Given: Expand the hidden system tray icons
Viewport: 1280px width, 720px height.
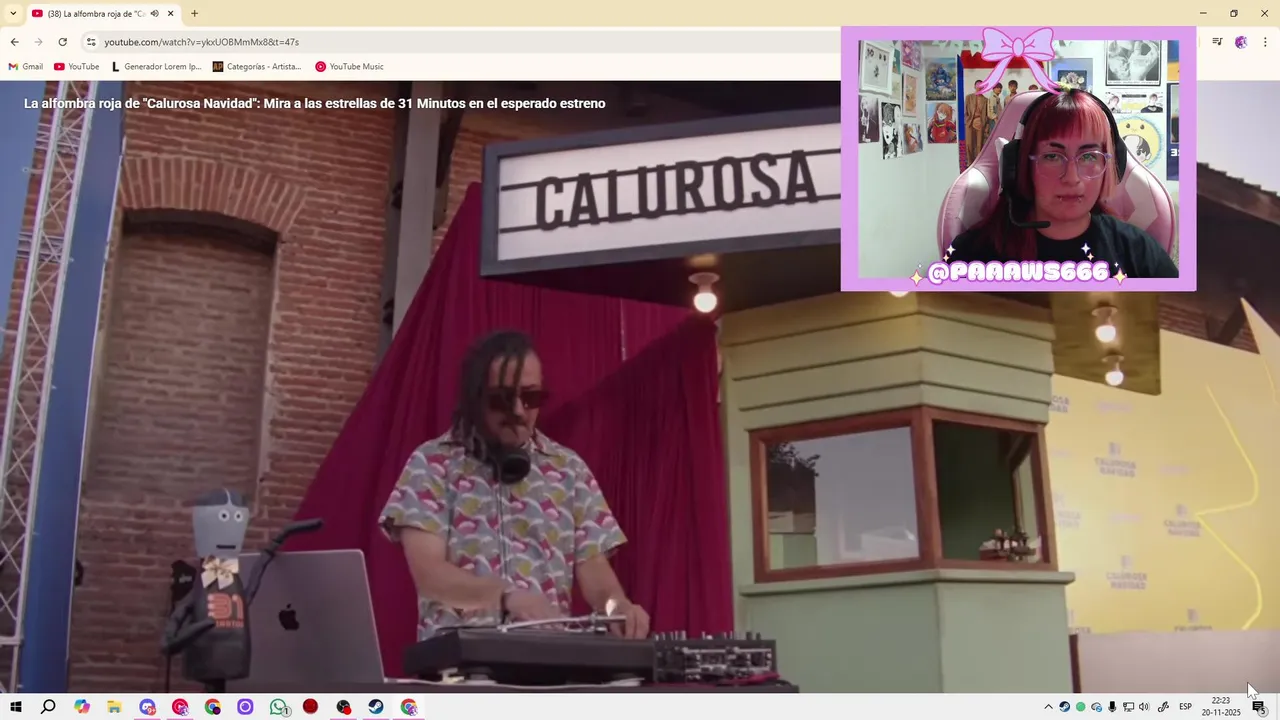Looking at the screenshot, I should [1048, 707].
